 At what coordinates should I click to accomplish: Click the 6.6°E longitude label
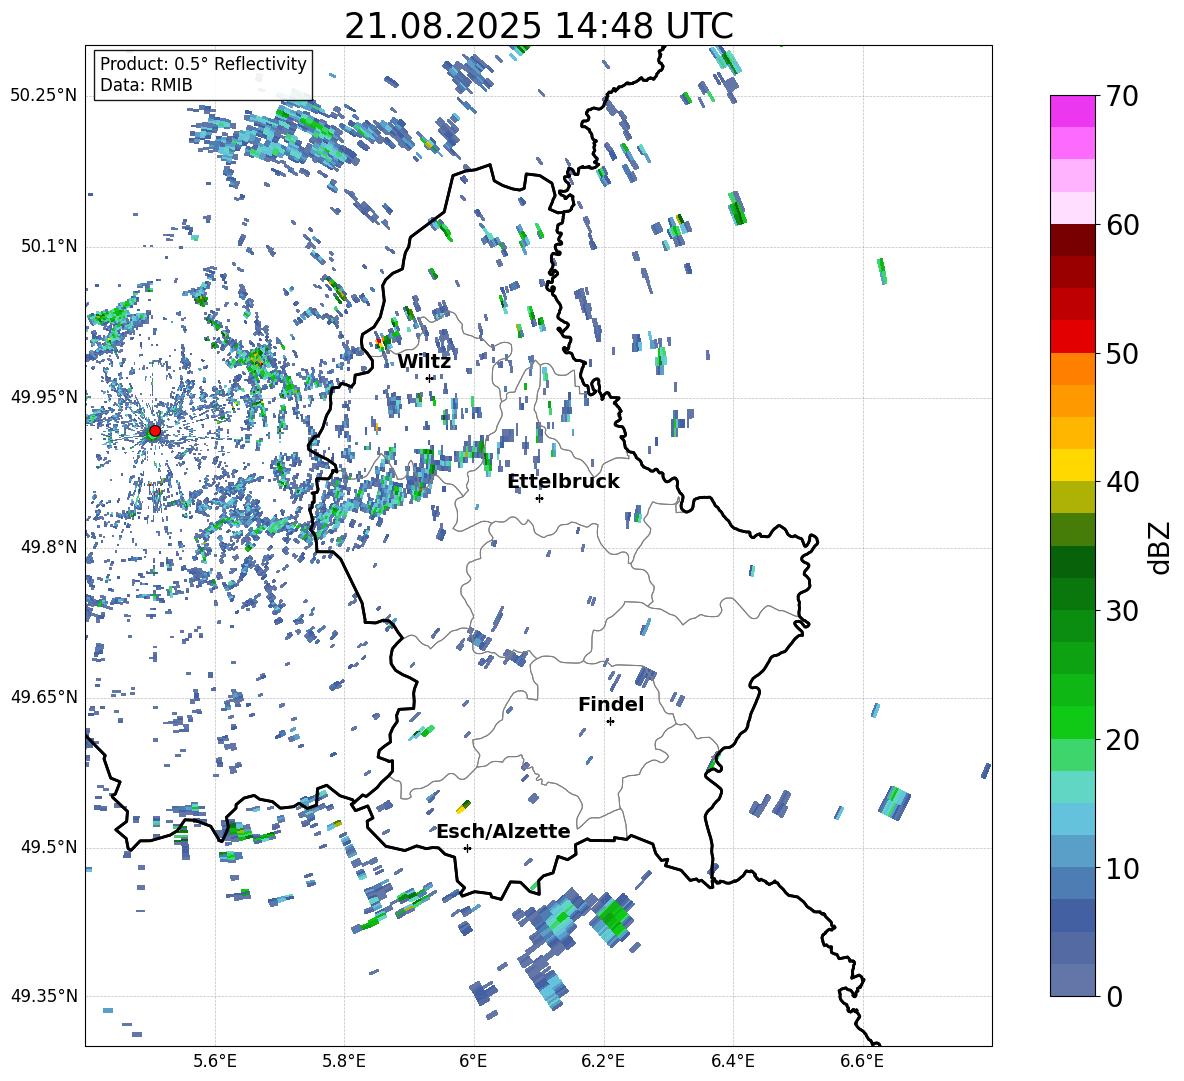point(862,1061)
